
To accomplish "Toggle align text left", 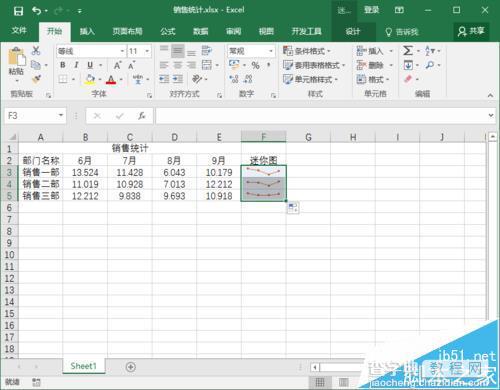I will (x=164, y=65).
